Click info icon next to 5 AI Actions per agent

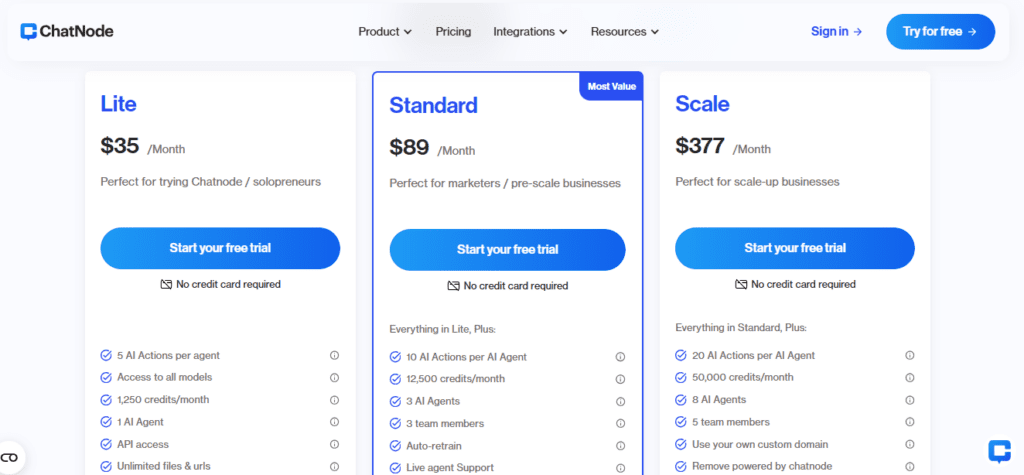coord(334,355)
